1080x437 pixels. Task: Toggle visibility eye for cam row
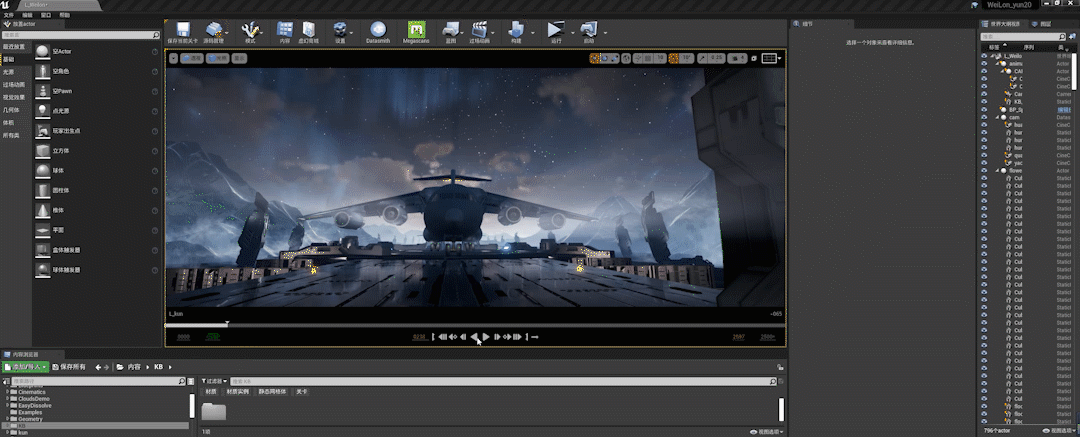pos(984,117)
